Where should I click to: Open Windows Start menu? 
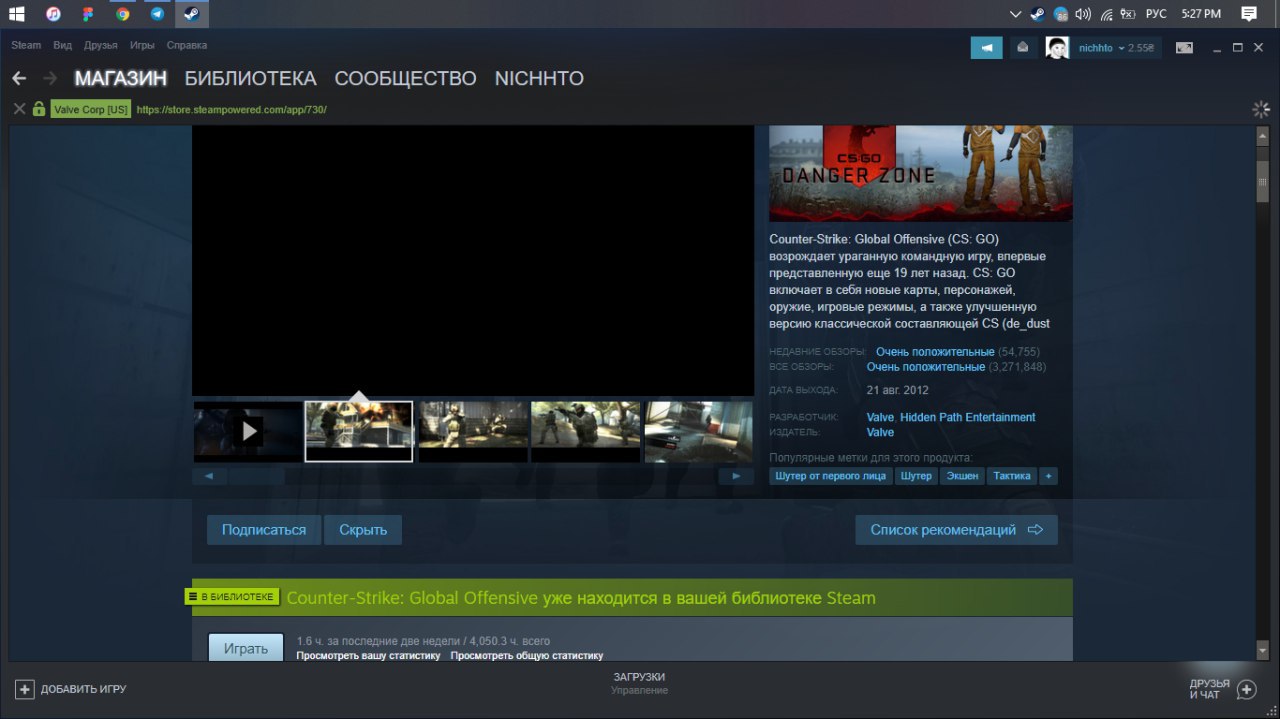[x=17, y=14]
